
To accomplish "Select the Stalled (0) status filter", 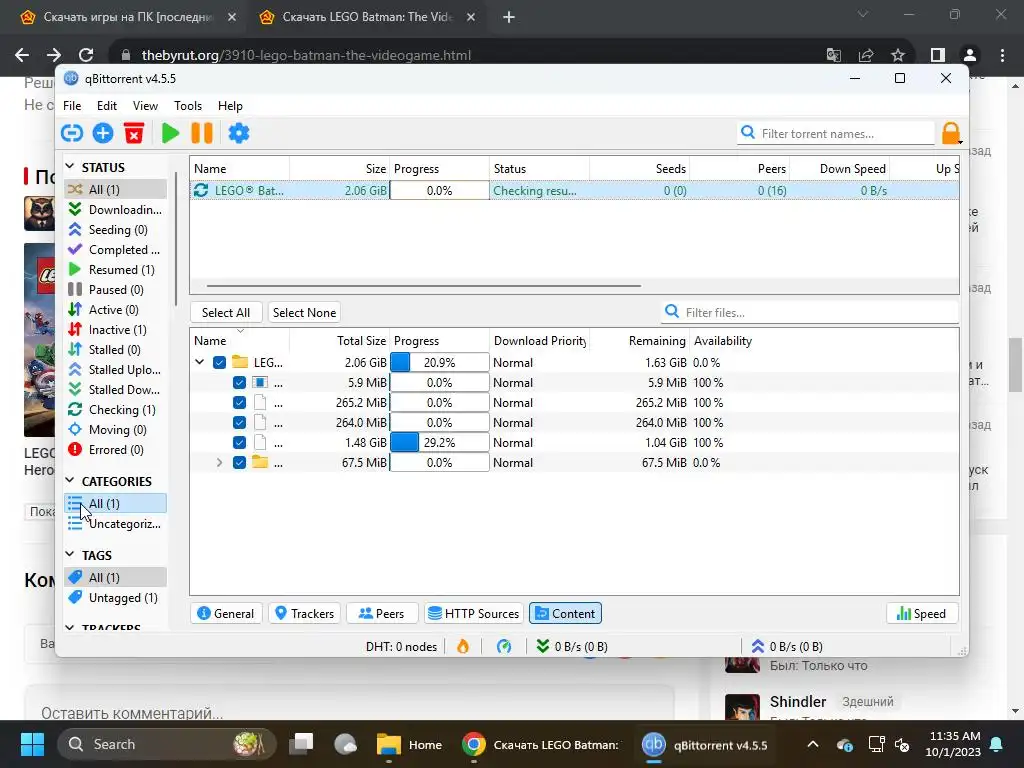I will tap(116, 350).
